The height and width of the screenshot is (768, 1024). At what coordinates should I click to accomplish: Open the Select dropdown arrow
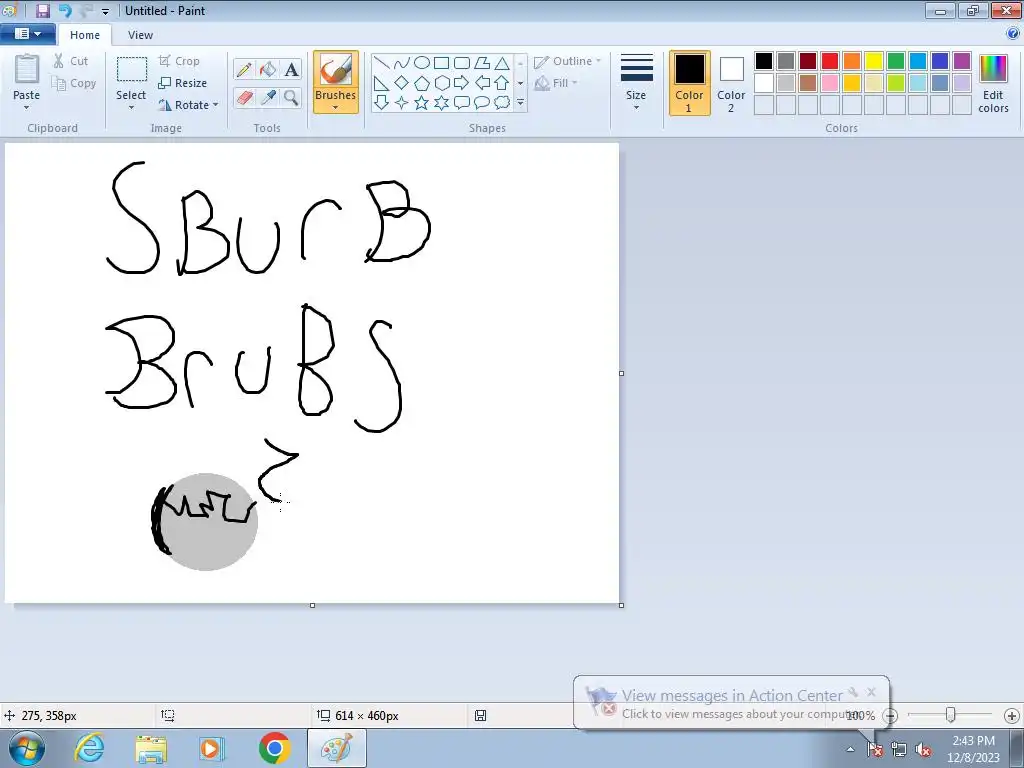[x=131, y=108]
